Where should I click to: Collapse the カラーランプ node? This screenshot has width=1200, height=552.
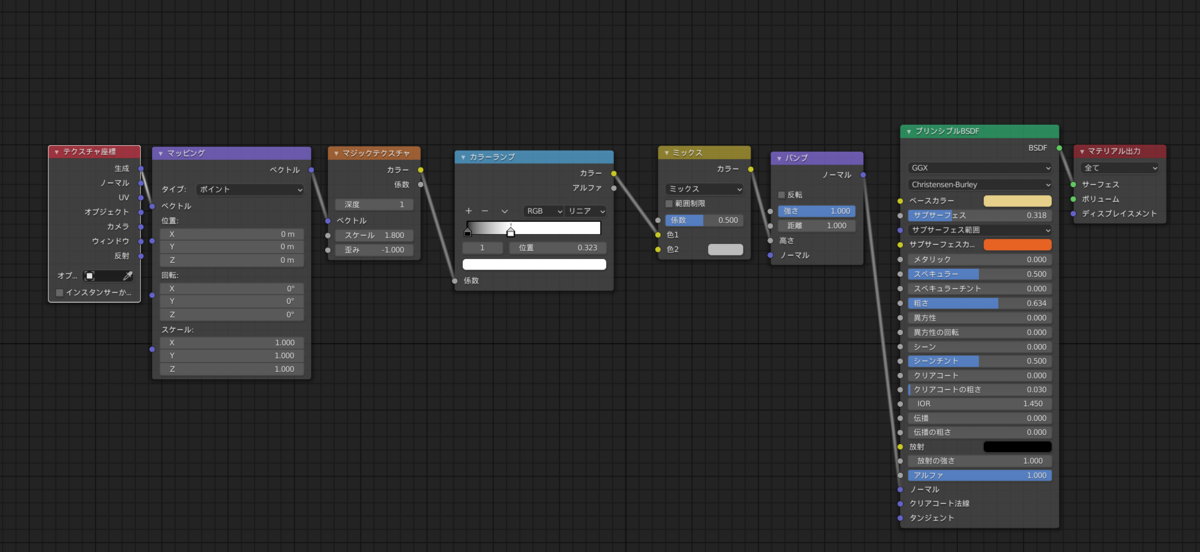tap(463, 157)
